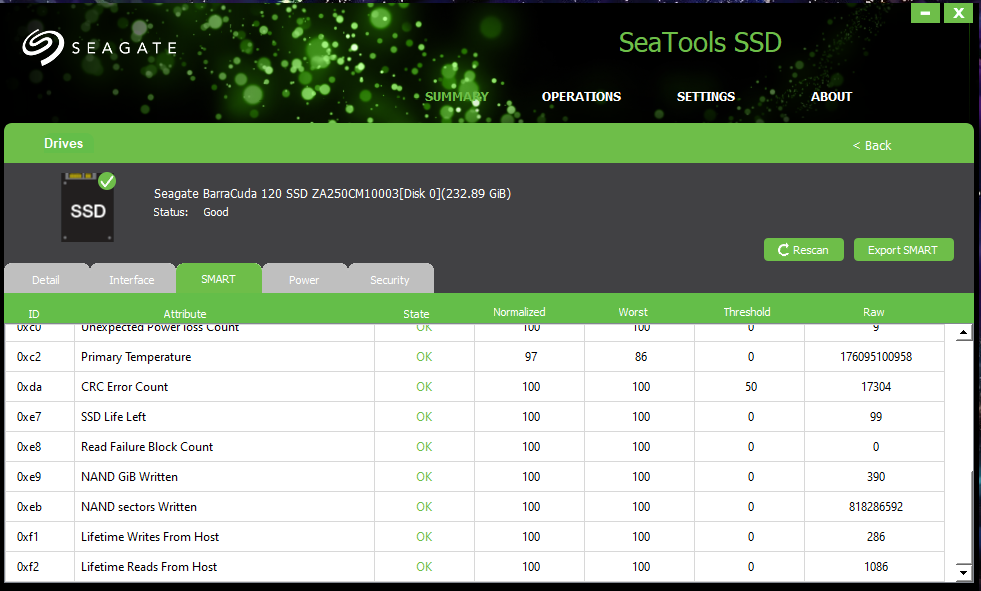Switch to the Interface tab

click(132, 280)
